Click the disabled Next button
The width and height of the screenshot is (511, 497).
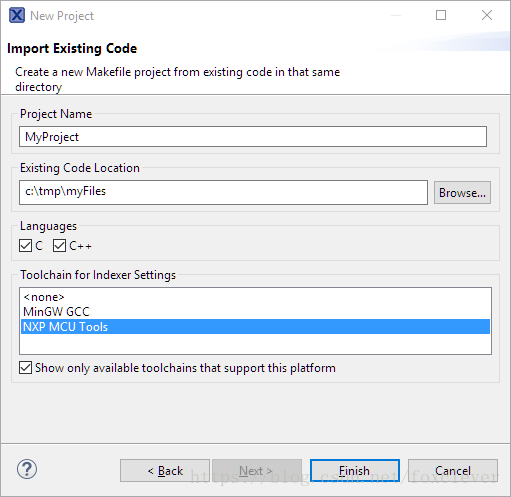tap(257, 471)
